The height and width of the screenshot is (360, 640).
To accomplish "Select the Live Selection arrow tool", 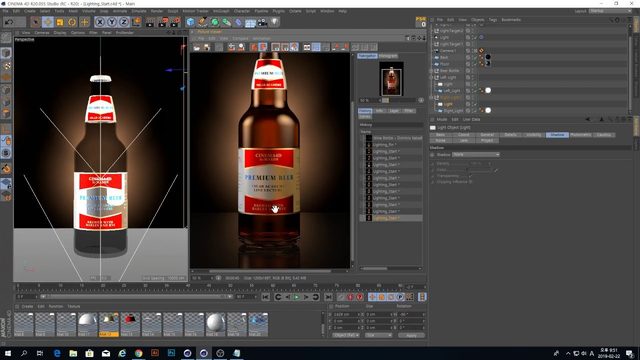I will click(x=36, y=22).
